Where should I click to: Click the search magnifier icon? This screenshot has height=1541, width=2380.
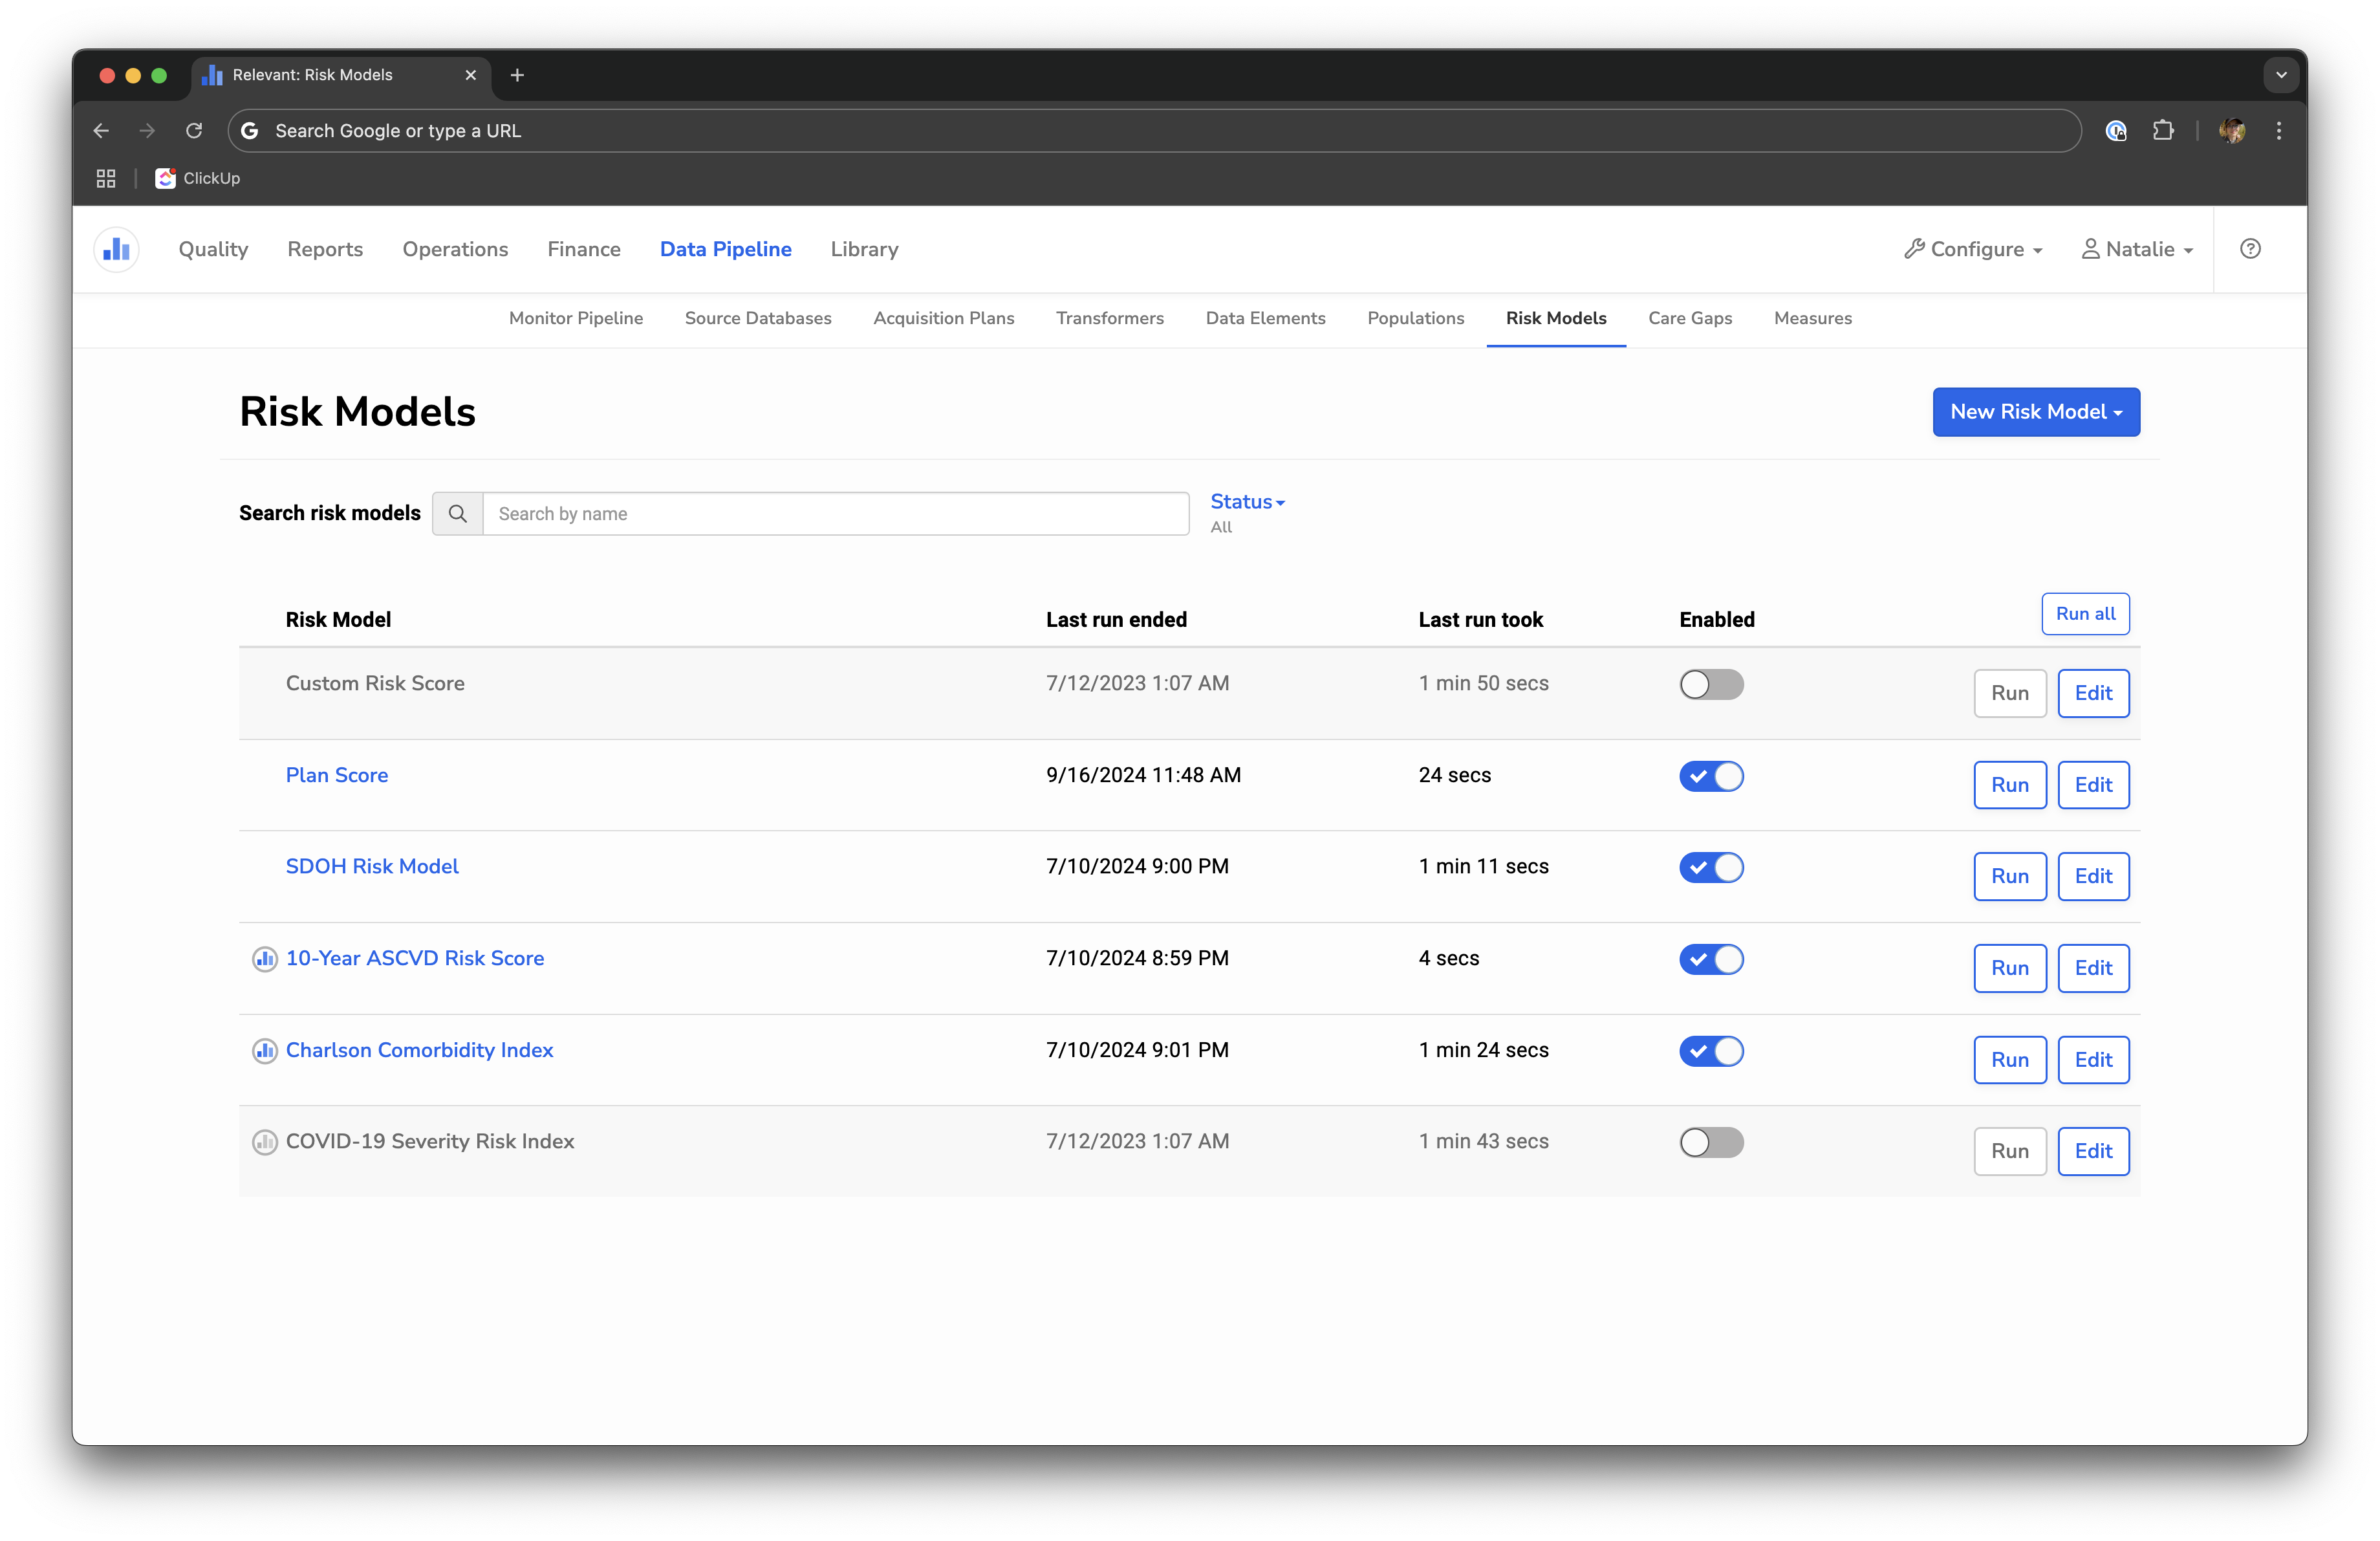pyautogui.click(x=458, y=514)
